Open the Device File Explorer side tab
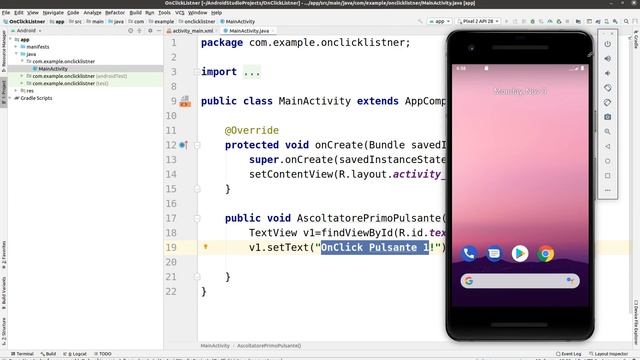640x360 pixels. [636, 322]
